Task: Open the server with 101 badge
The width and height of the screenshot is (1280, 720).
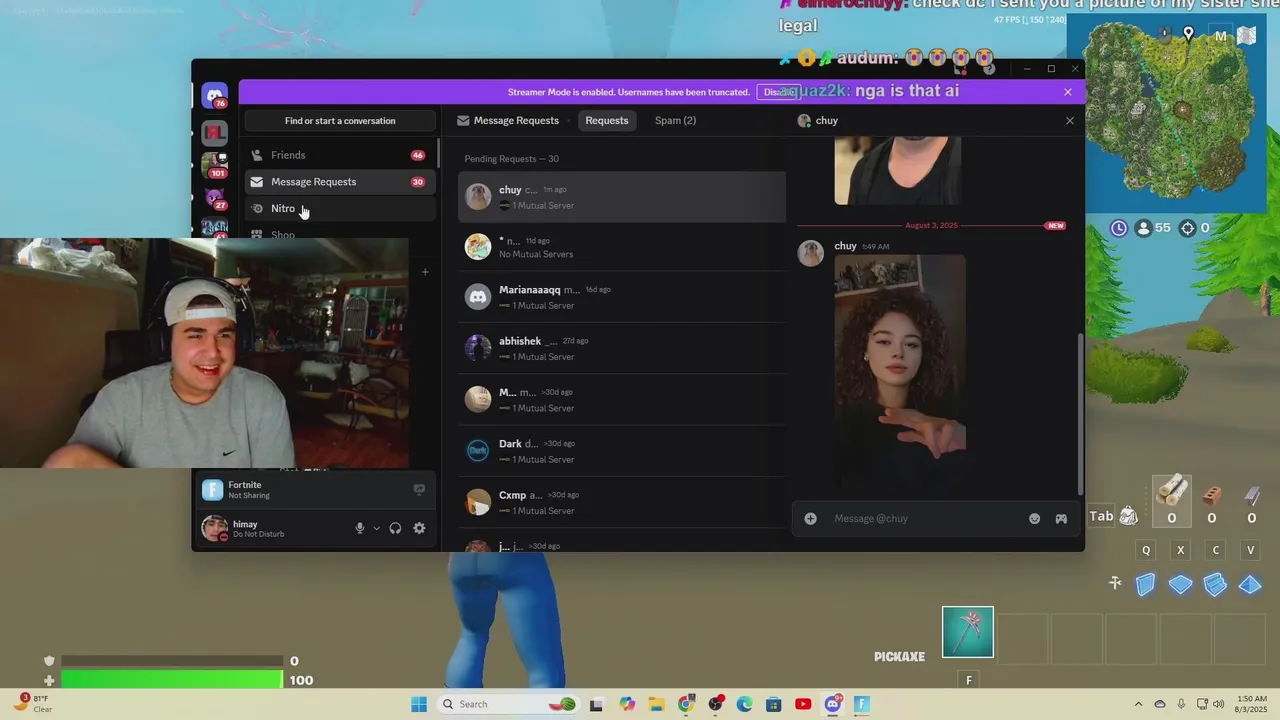Action: (214, 164)
